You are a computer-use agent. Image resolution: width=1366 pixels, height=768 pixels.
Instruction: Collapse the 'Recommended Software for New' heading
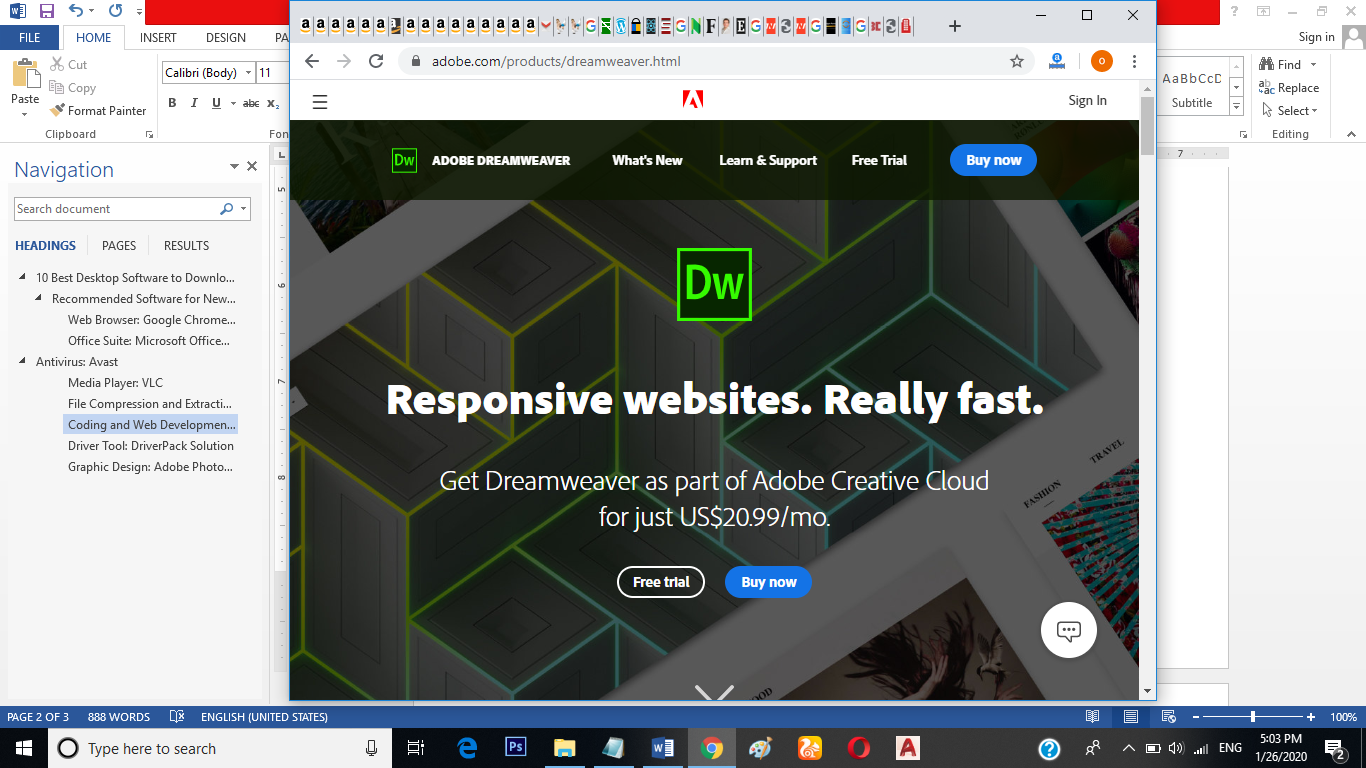tap(40, 299)
